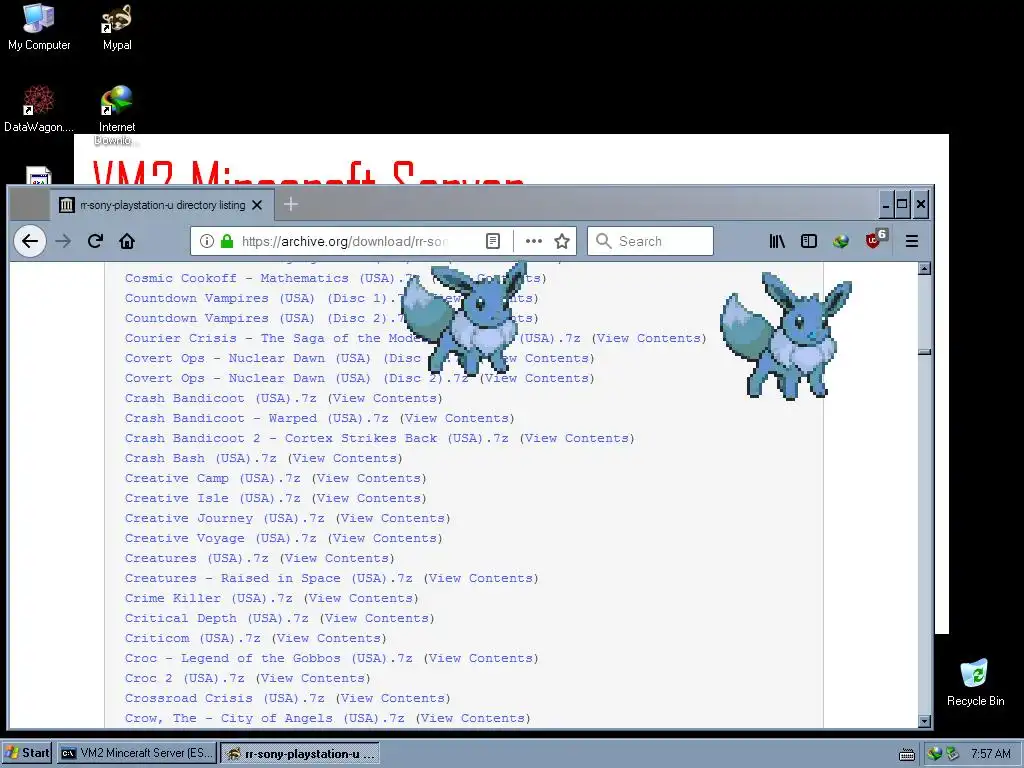The height and width of the screenshot is (768, 1024).
Task: Open Croc - Legend of the Gobbos link
Action: (x=268, y=658)
